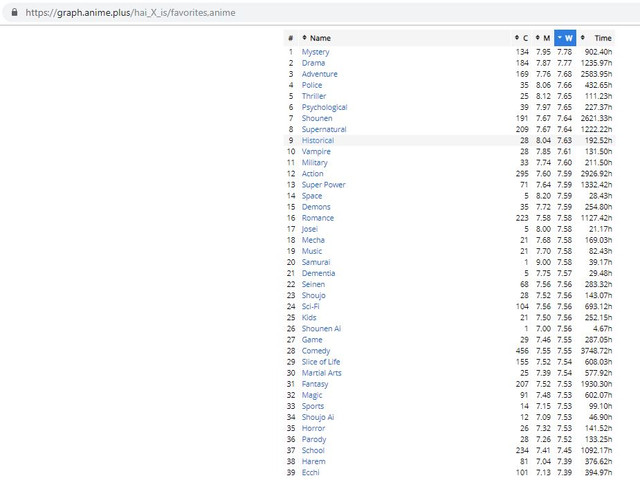Click the # column header

point(290,38)
